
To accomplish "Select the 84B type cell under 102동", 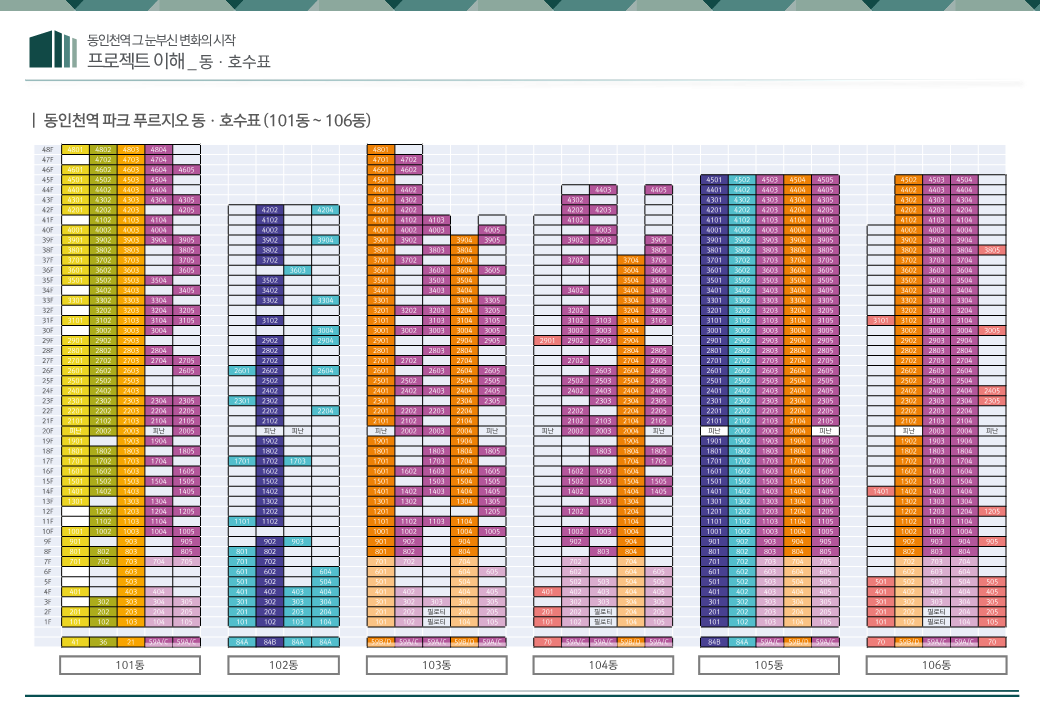I will coord(269,642).
